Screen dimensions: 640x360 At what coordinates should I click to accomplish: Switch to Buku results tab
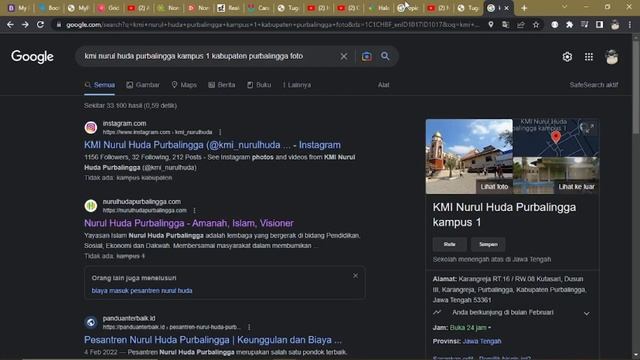tap(259, 85)
